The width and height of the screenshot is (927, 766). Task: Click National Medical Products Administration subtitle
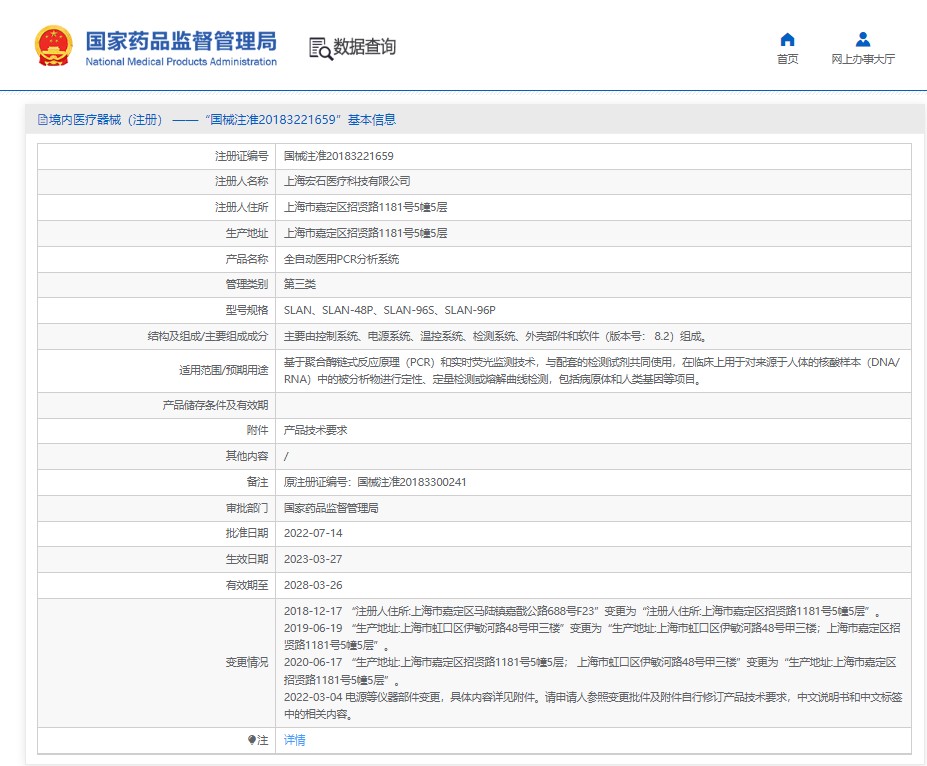point(181,61)
